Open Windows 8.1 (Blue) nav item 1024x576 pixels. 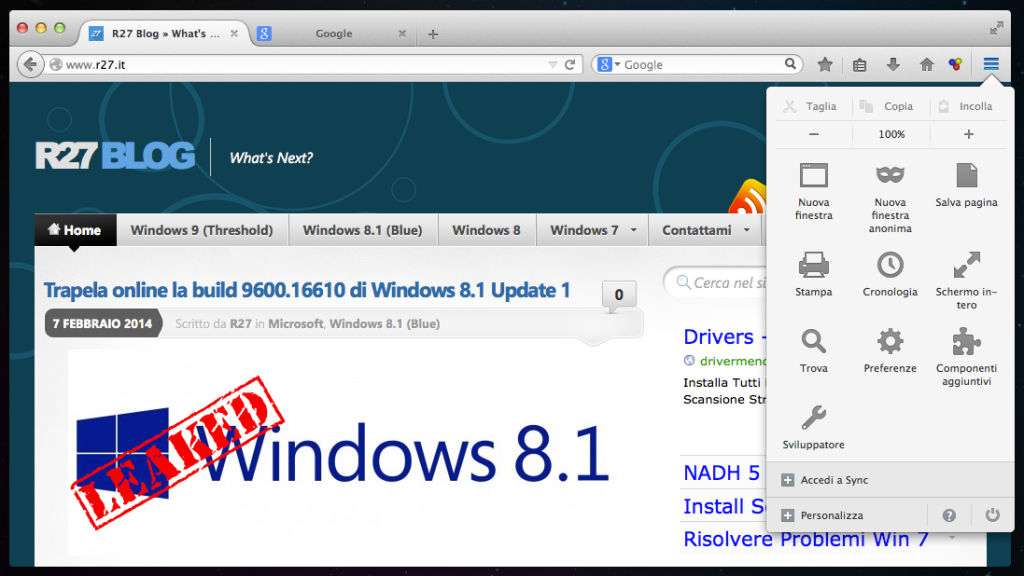coord(362,230)
